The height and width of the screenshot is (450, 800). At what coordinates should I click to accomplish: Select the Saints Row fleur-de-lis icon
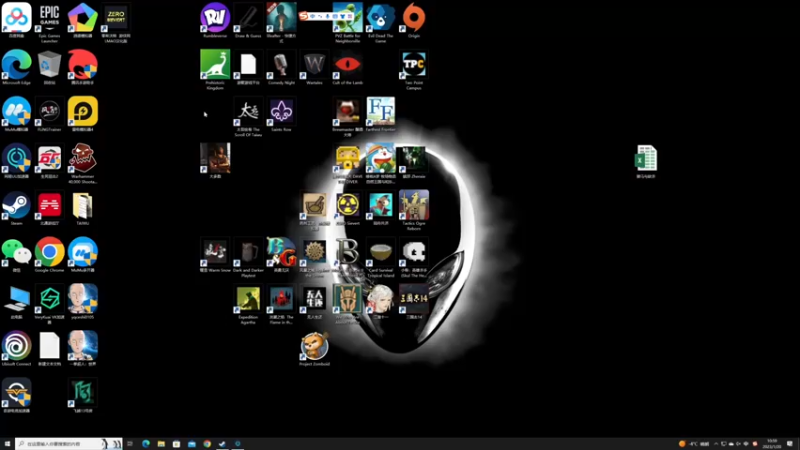(x=281, y=112)
